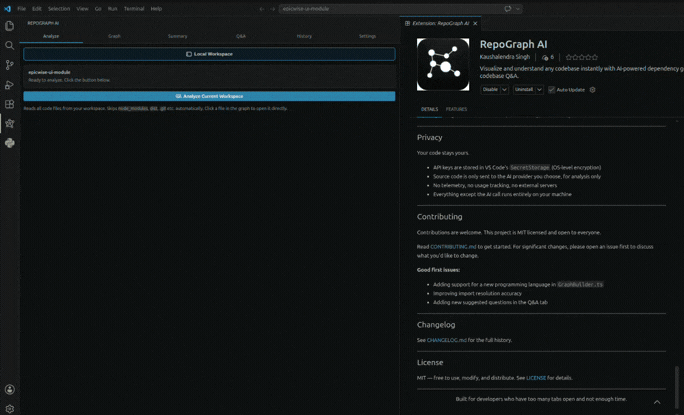Click the VS Code logo icon

tap(7, 9)
